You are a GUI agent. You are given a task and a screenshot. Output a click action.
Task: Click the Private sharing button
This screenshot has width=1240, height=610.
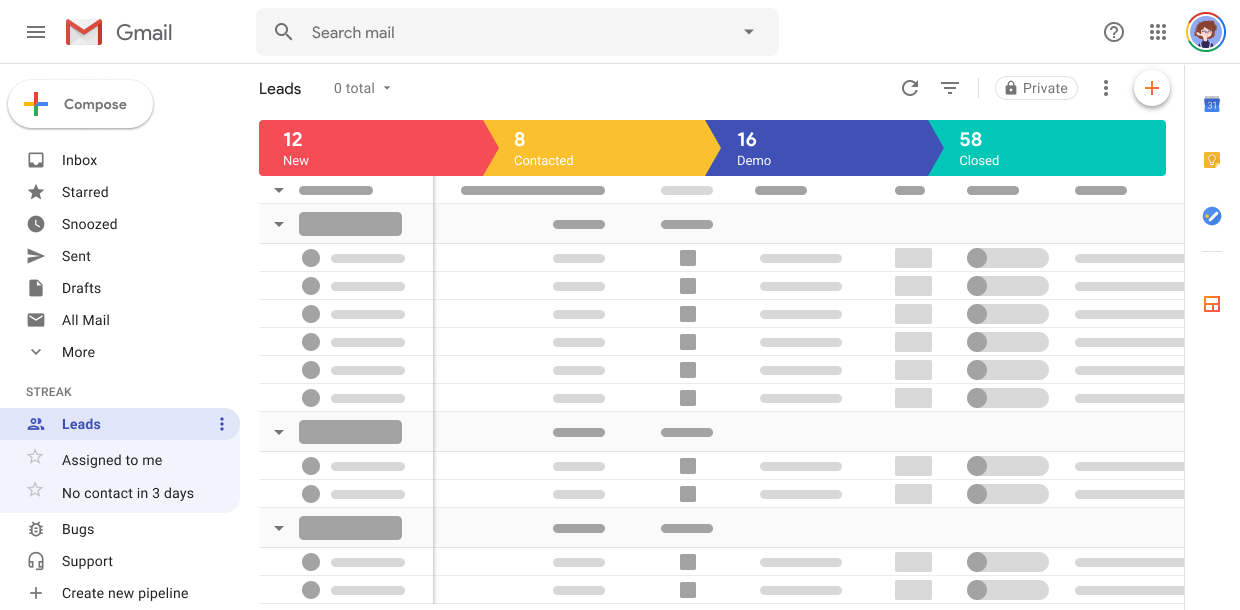1036,88
